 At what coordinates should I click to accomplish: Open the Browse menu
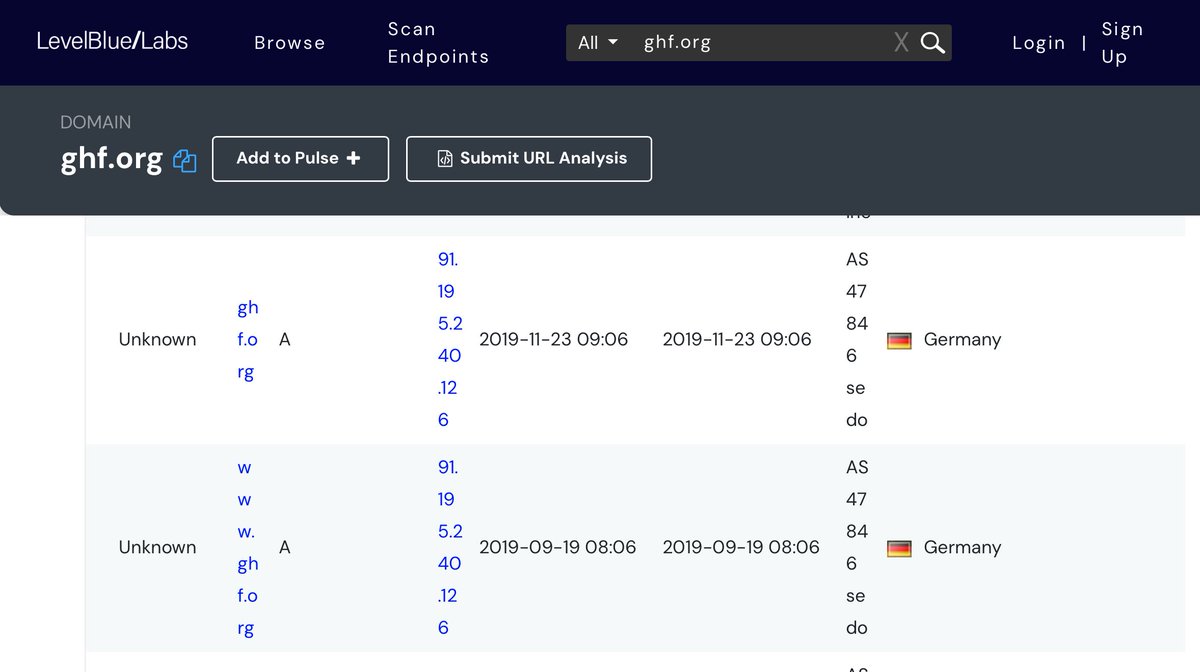coord(289,43)
